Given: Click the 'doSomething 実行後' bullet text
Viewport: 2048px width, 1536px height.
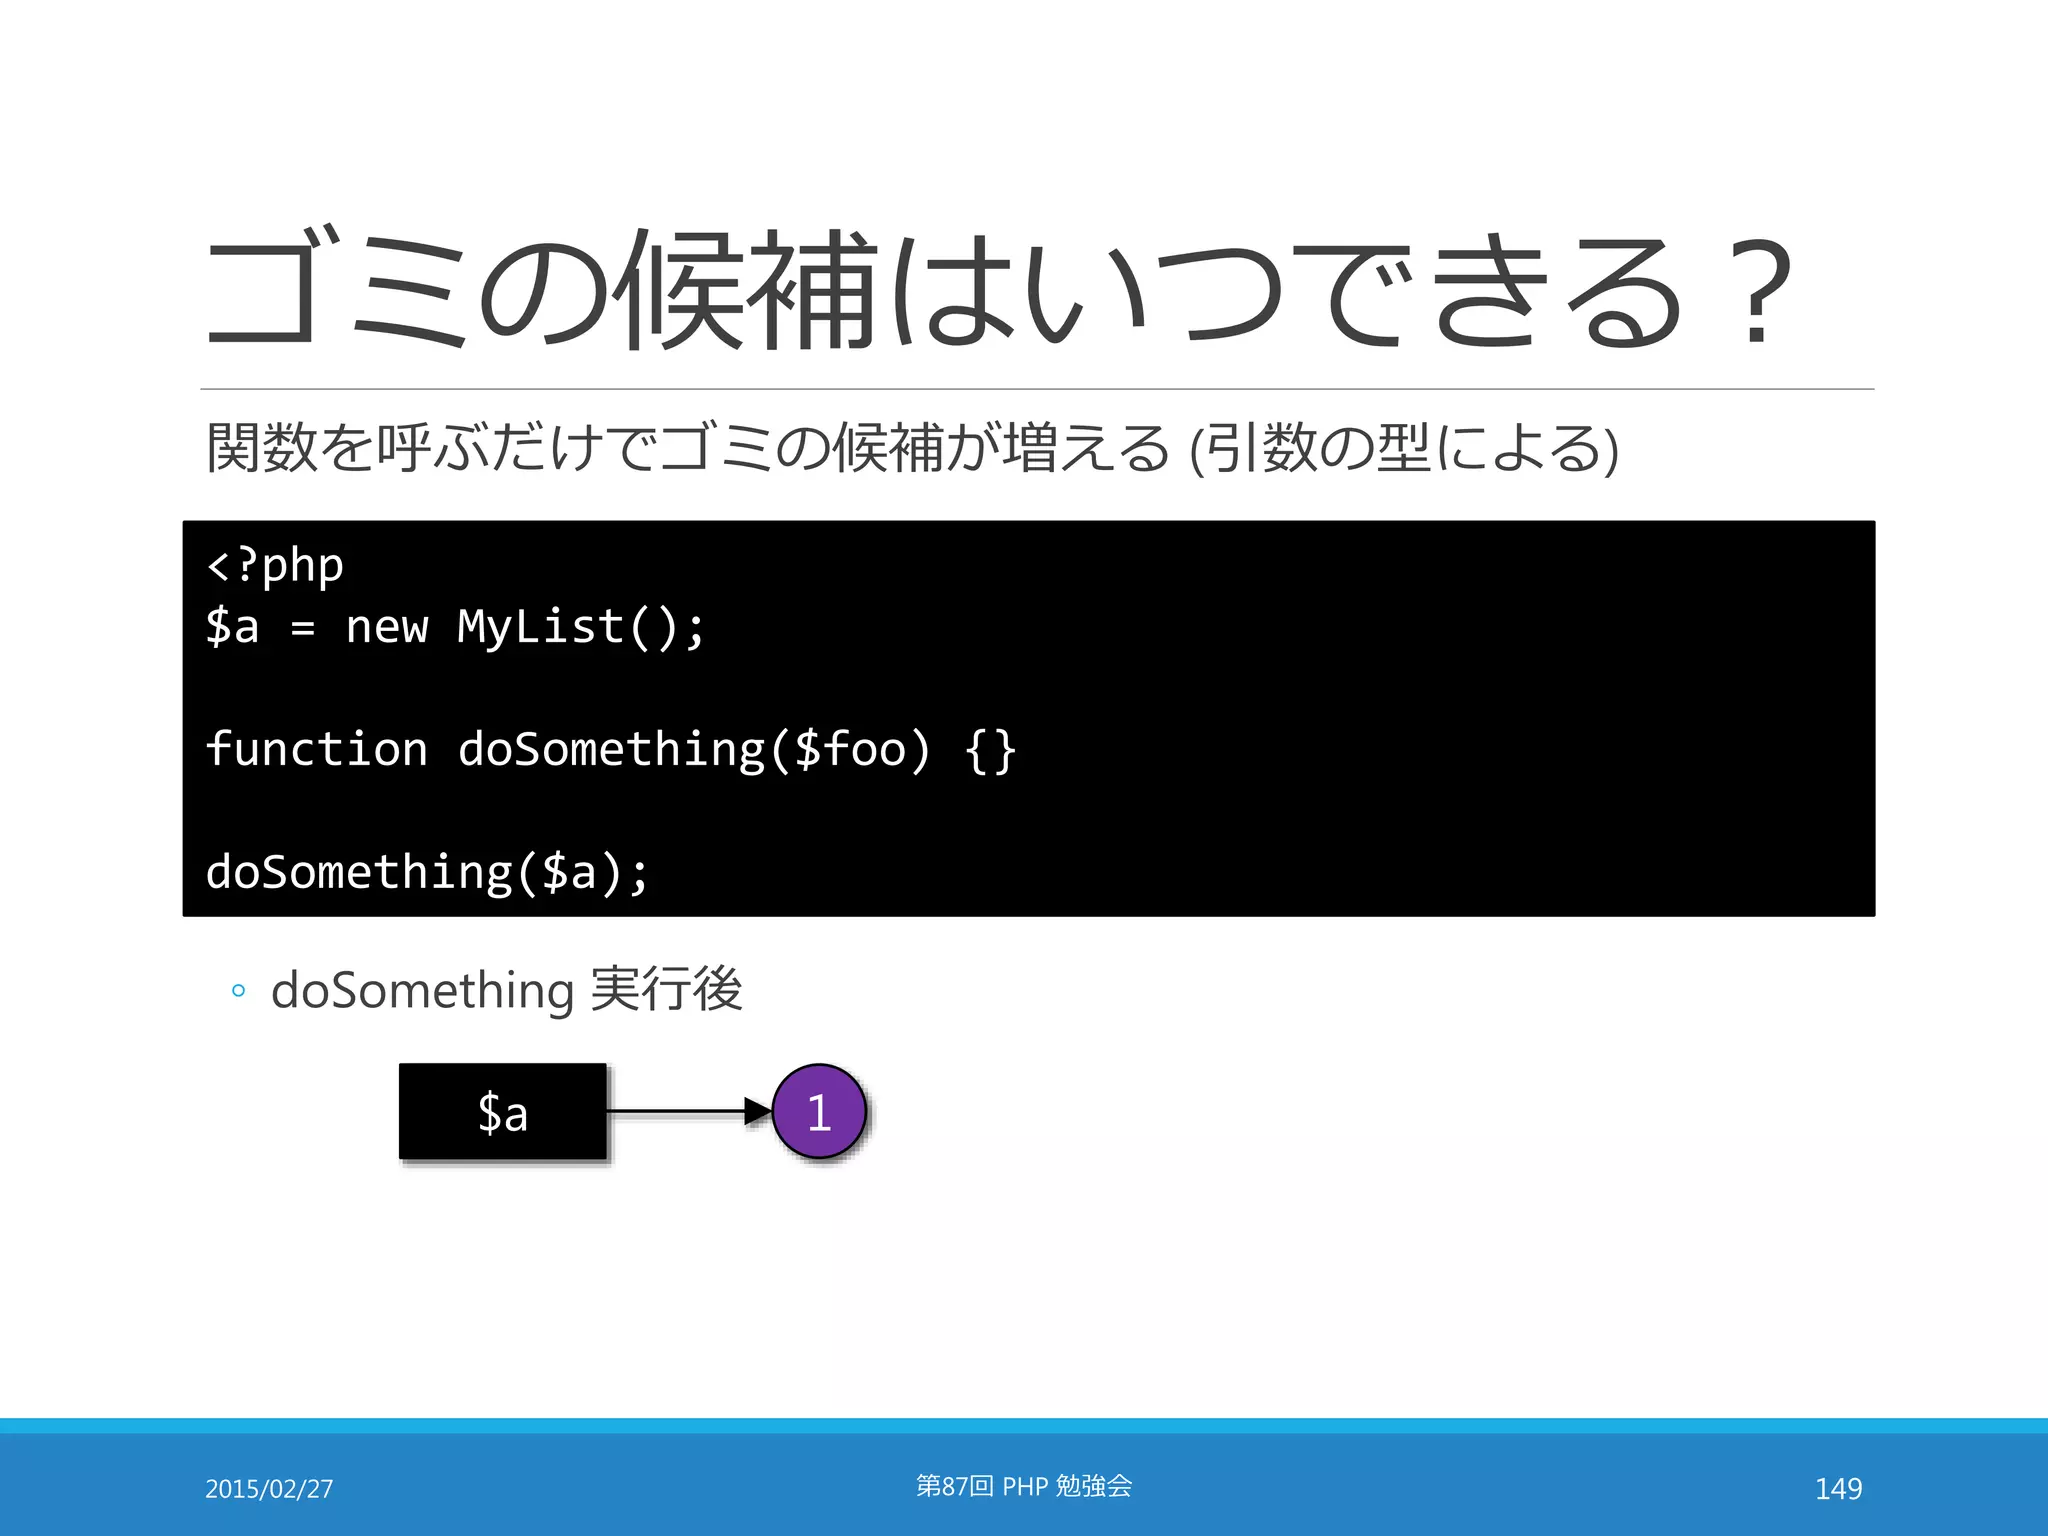Looking at the screenshot, I should click(506, 990).
